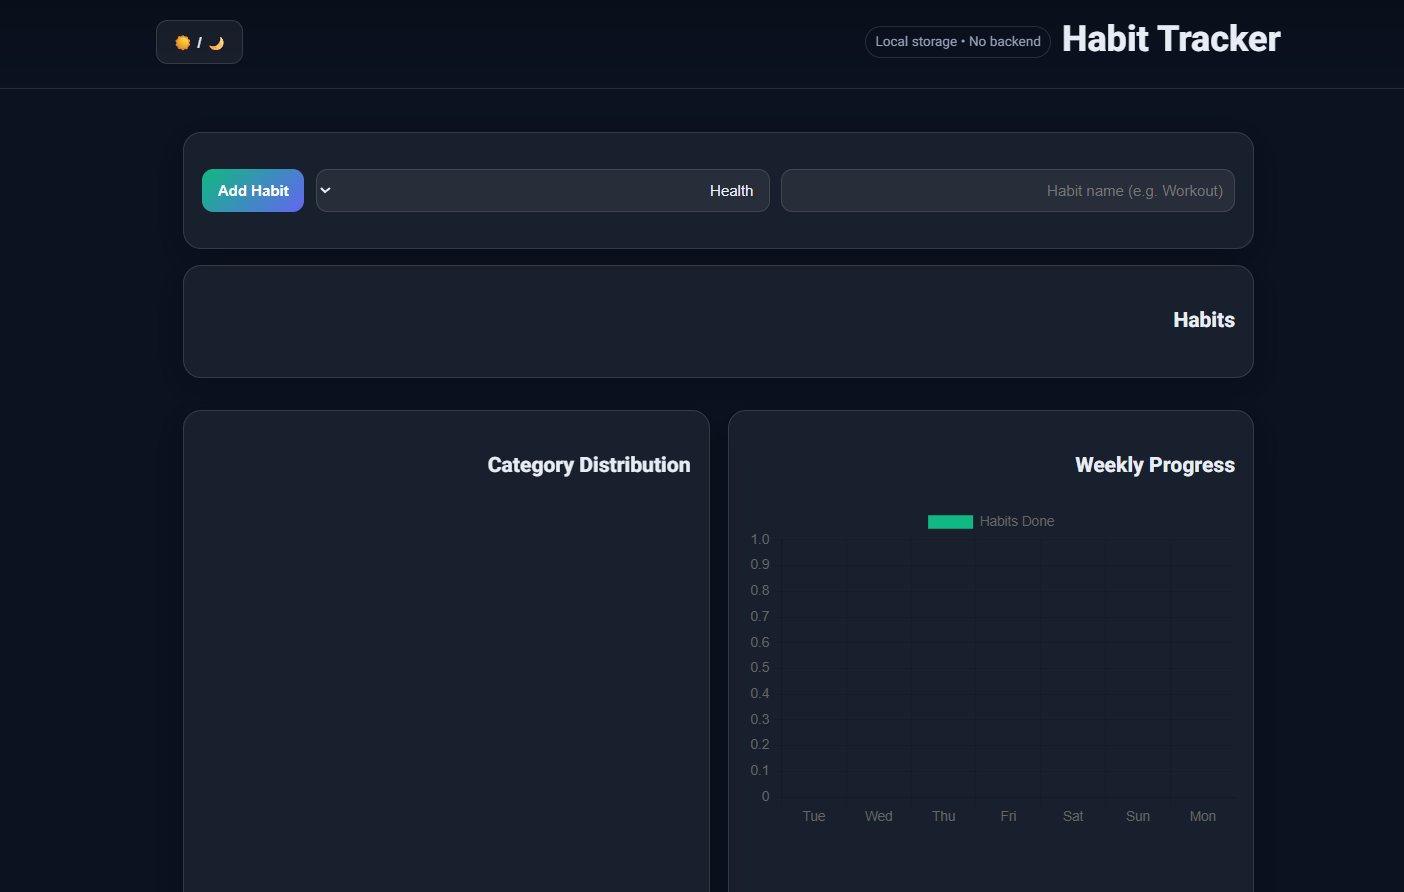Click the sun icon in theme switcher
Viewport: 1404px width, 892px height.
(183, 42)
